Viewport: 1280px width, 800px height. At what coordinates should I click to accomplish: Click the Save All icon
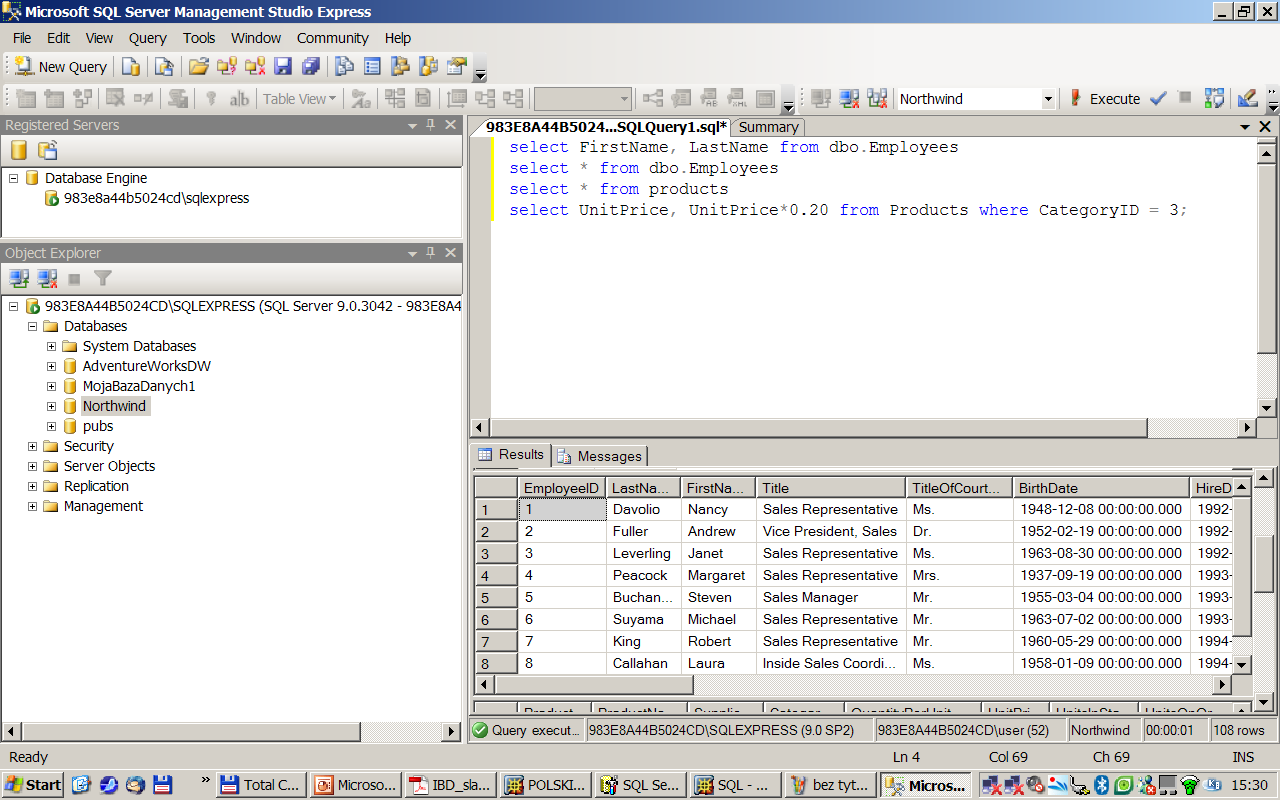pos(311,67)
